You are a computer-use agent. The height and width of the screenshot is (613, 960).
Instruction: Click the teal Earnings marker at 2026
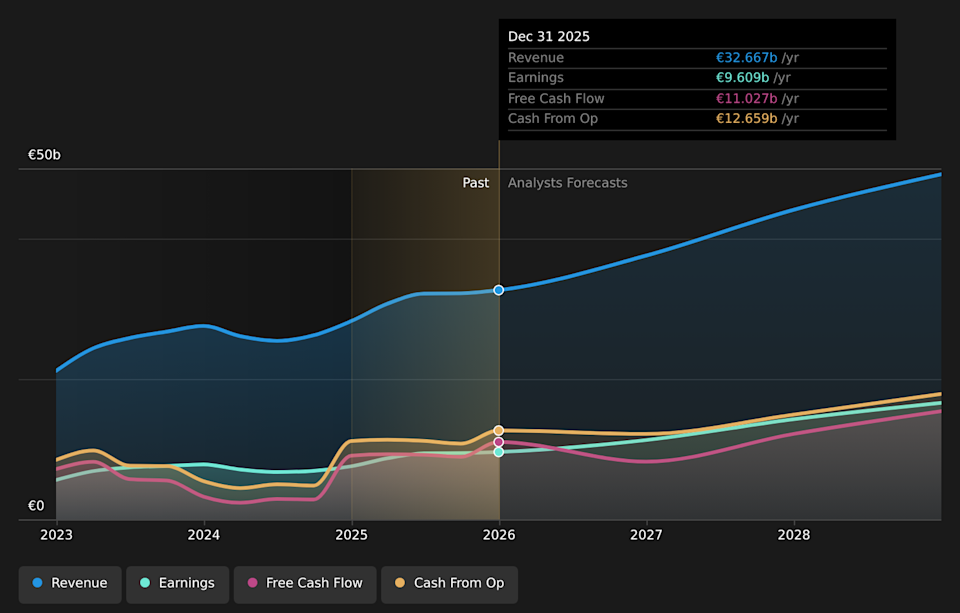tap(499, 452)
